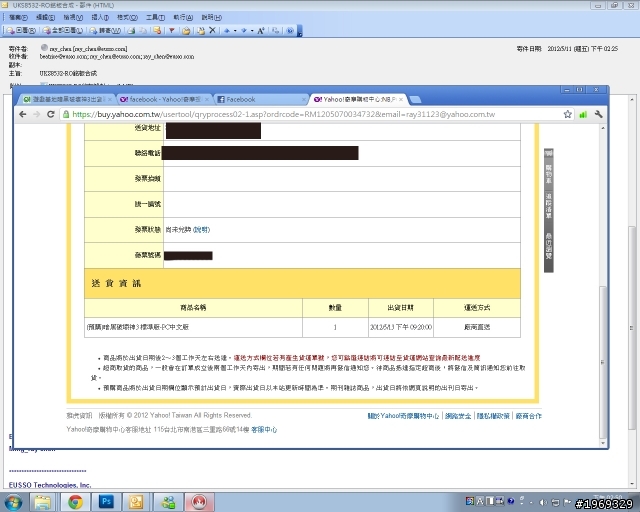Delete the message with the X icon
This screenshot has height=512, width=640.
tap(212, 31)
